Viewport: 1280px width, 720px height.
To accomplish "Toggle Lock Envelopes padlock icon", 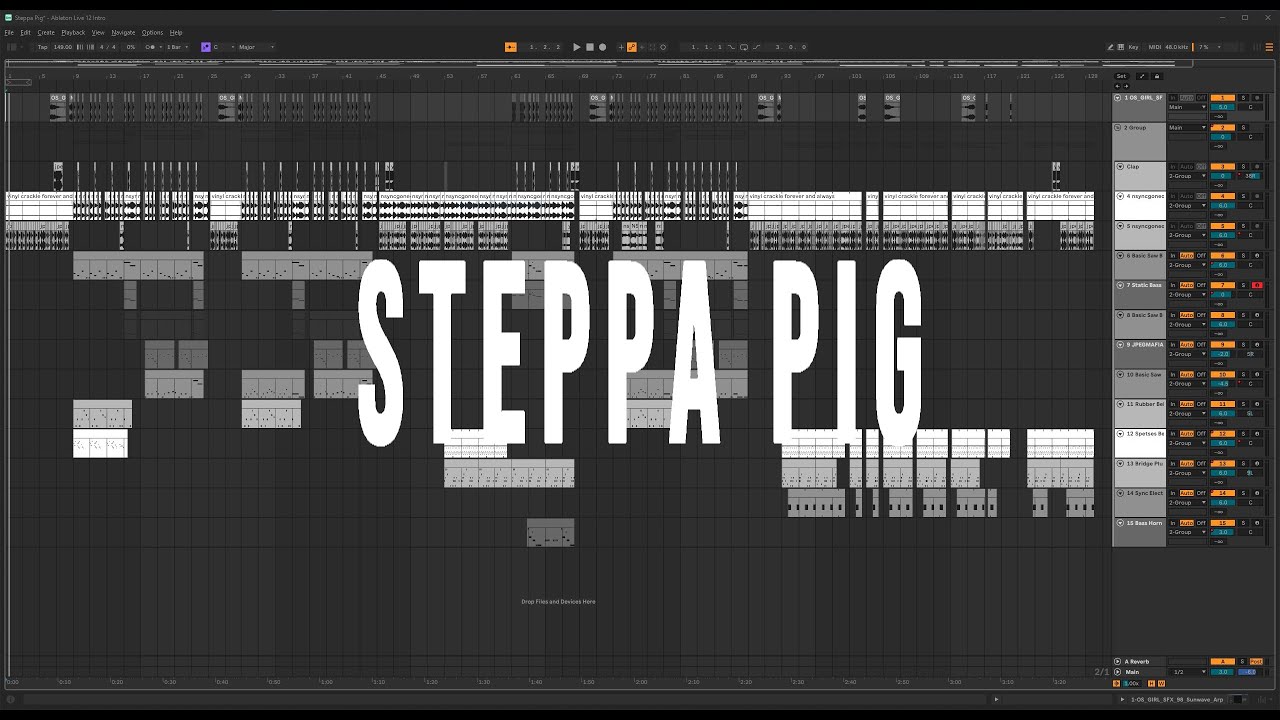I will pos(1157,76).
